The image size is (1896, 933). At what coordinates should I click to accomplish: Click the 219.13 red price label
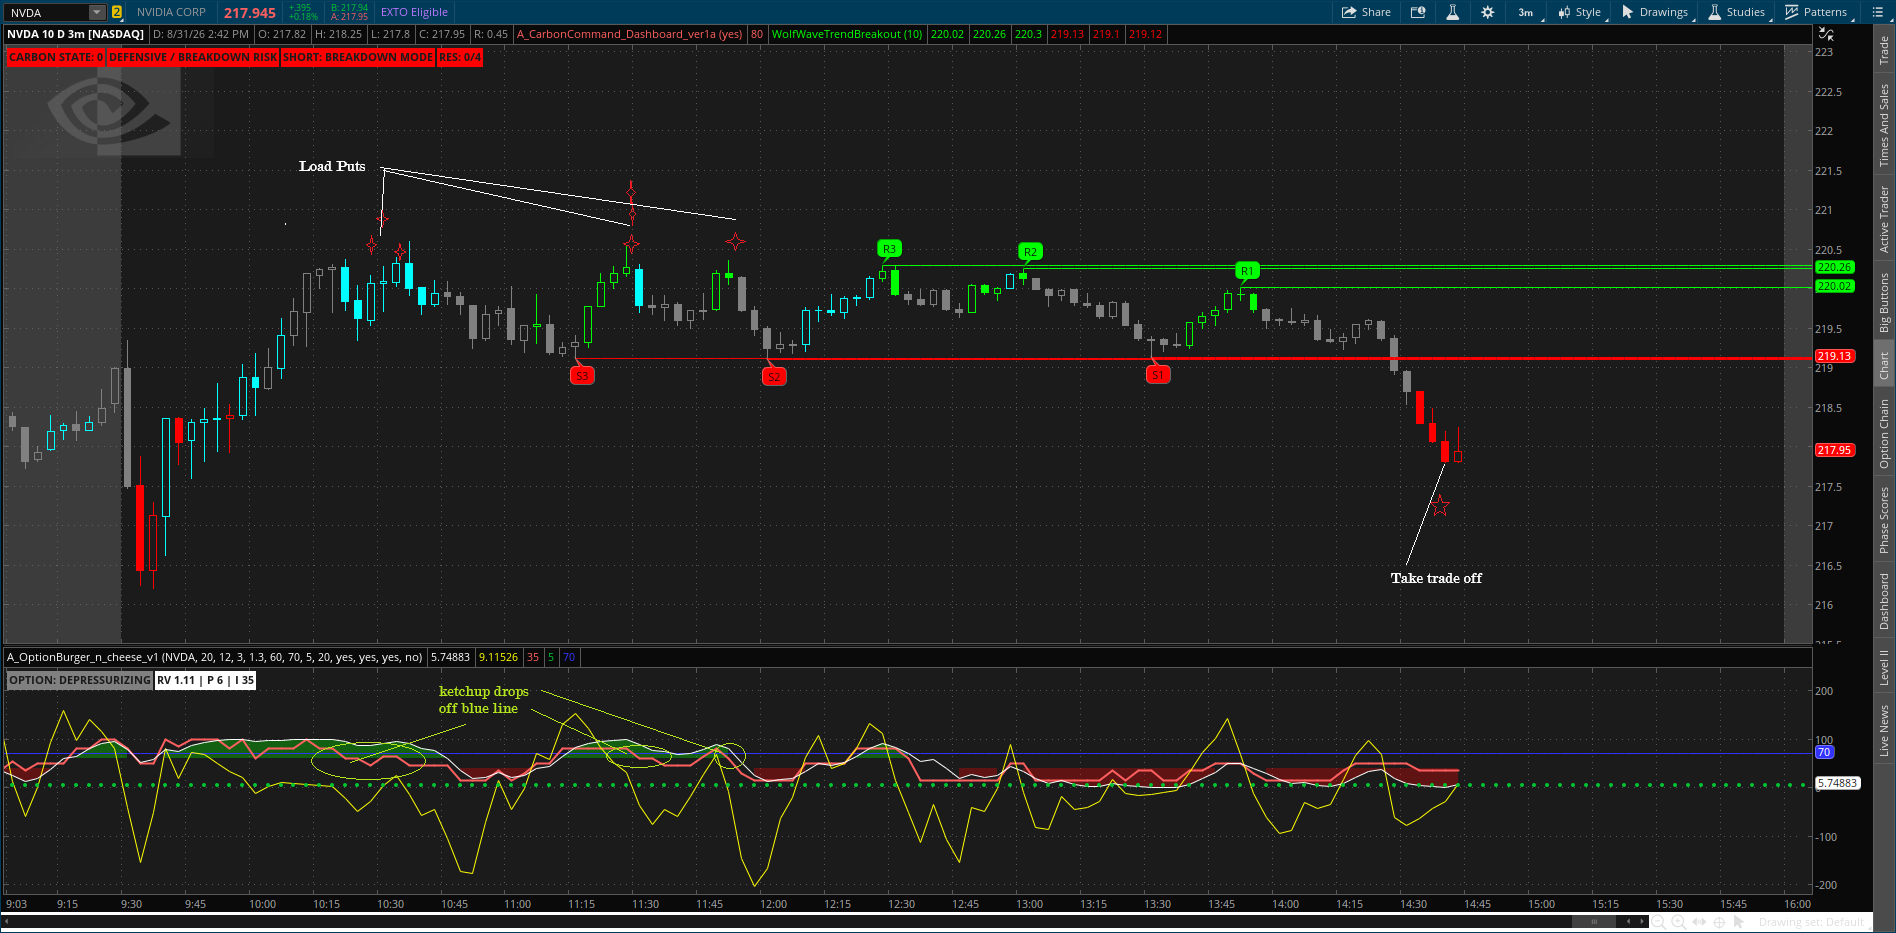pyautogui.click(x=1834, y=356)
